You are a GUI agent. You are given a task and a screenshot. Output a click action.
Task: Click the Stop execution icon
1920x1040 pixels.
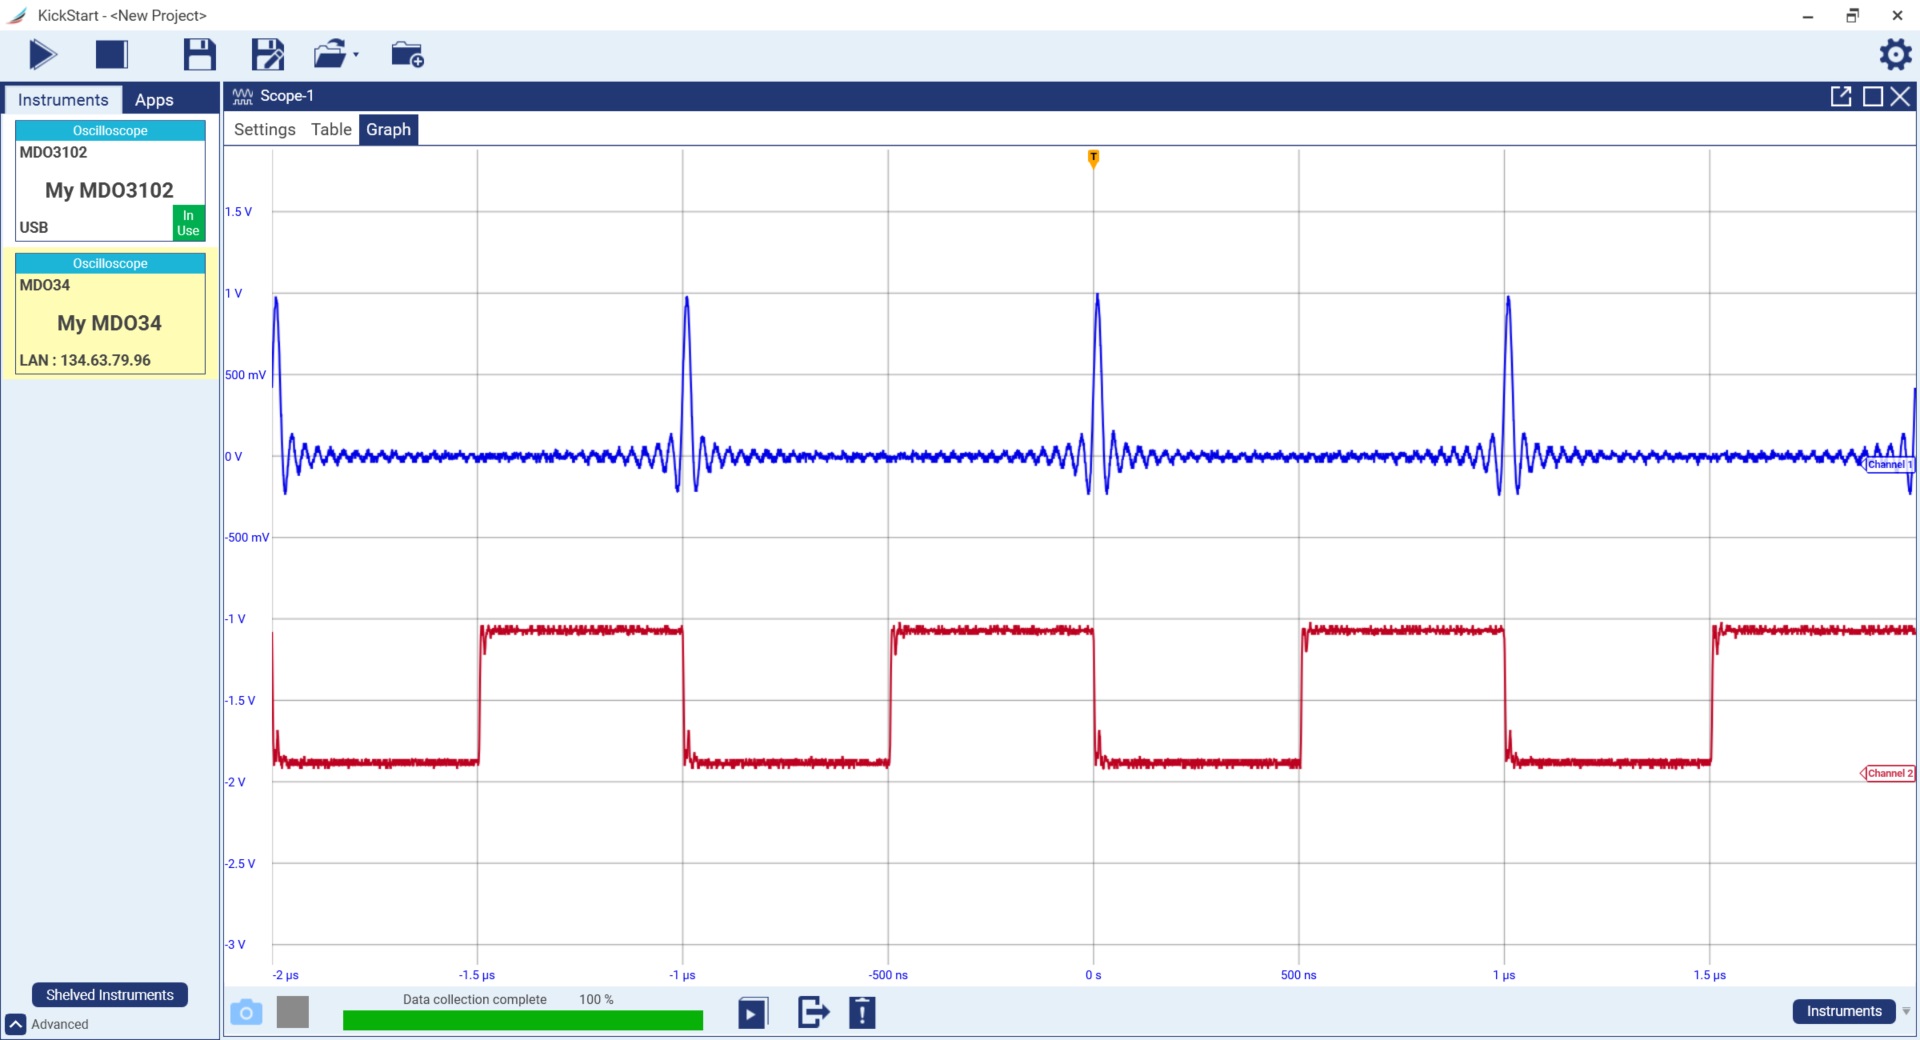111,55
